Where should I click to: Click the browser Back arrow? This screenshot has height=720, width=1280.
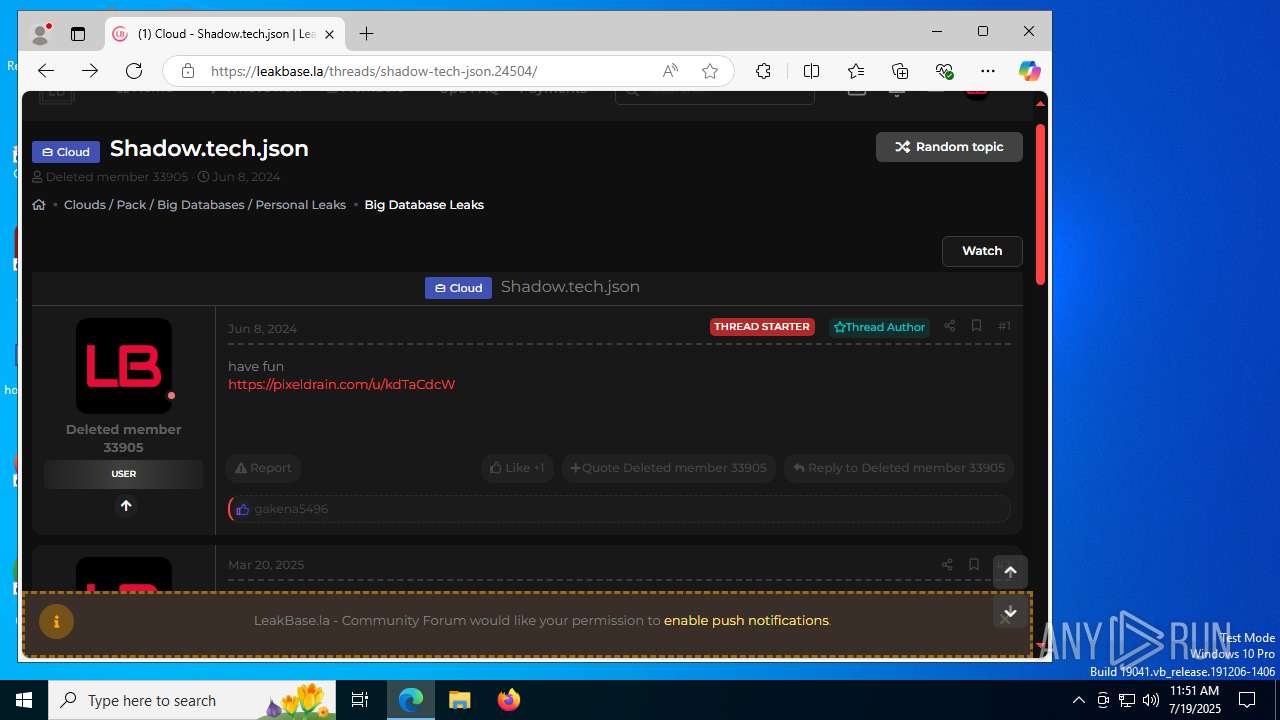coord(46,71)
